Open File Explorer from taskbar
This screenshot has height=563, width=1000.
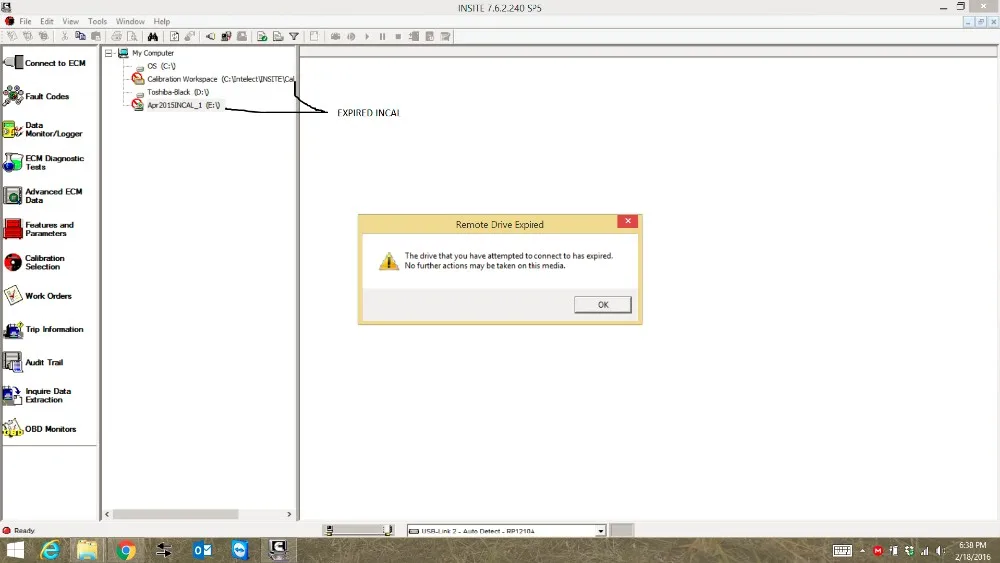tap(87, 550)
